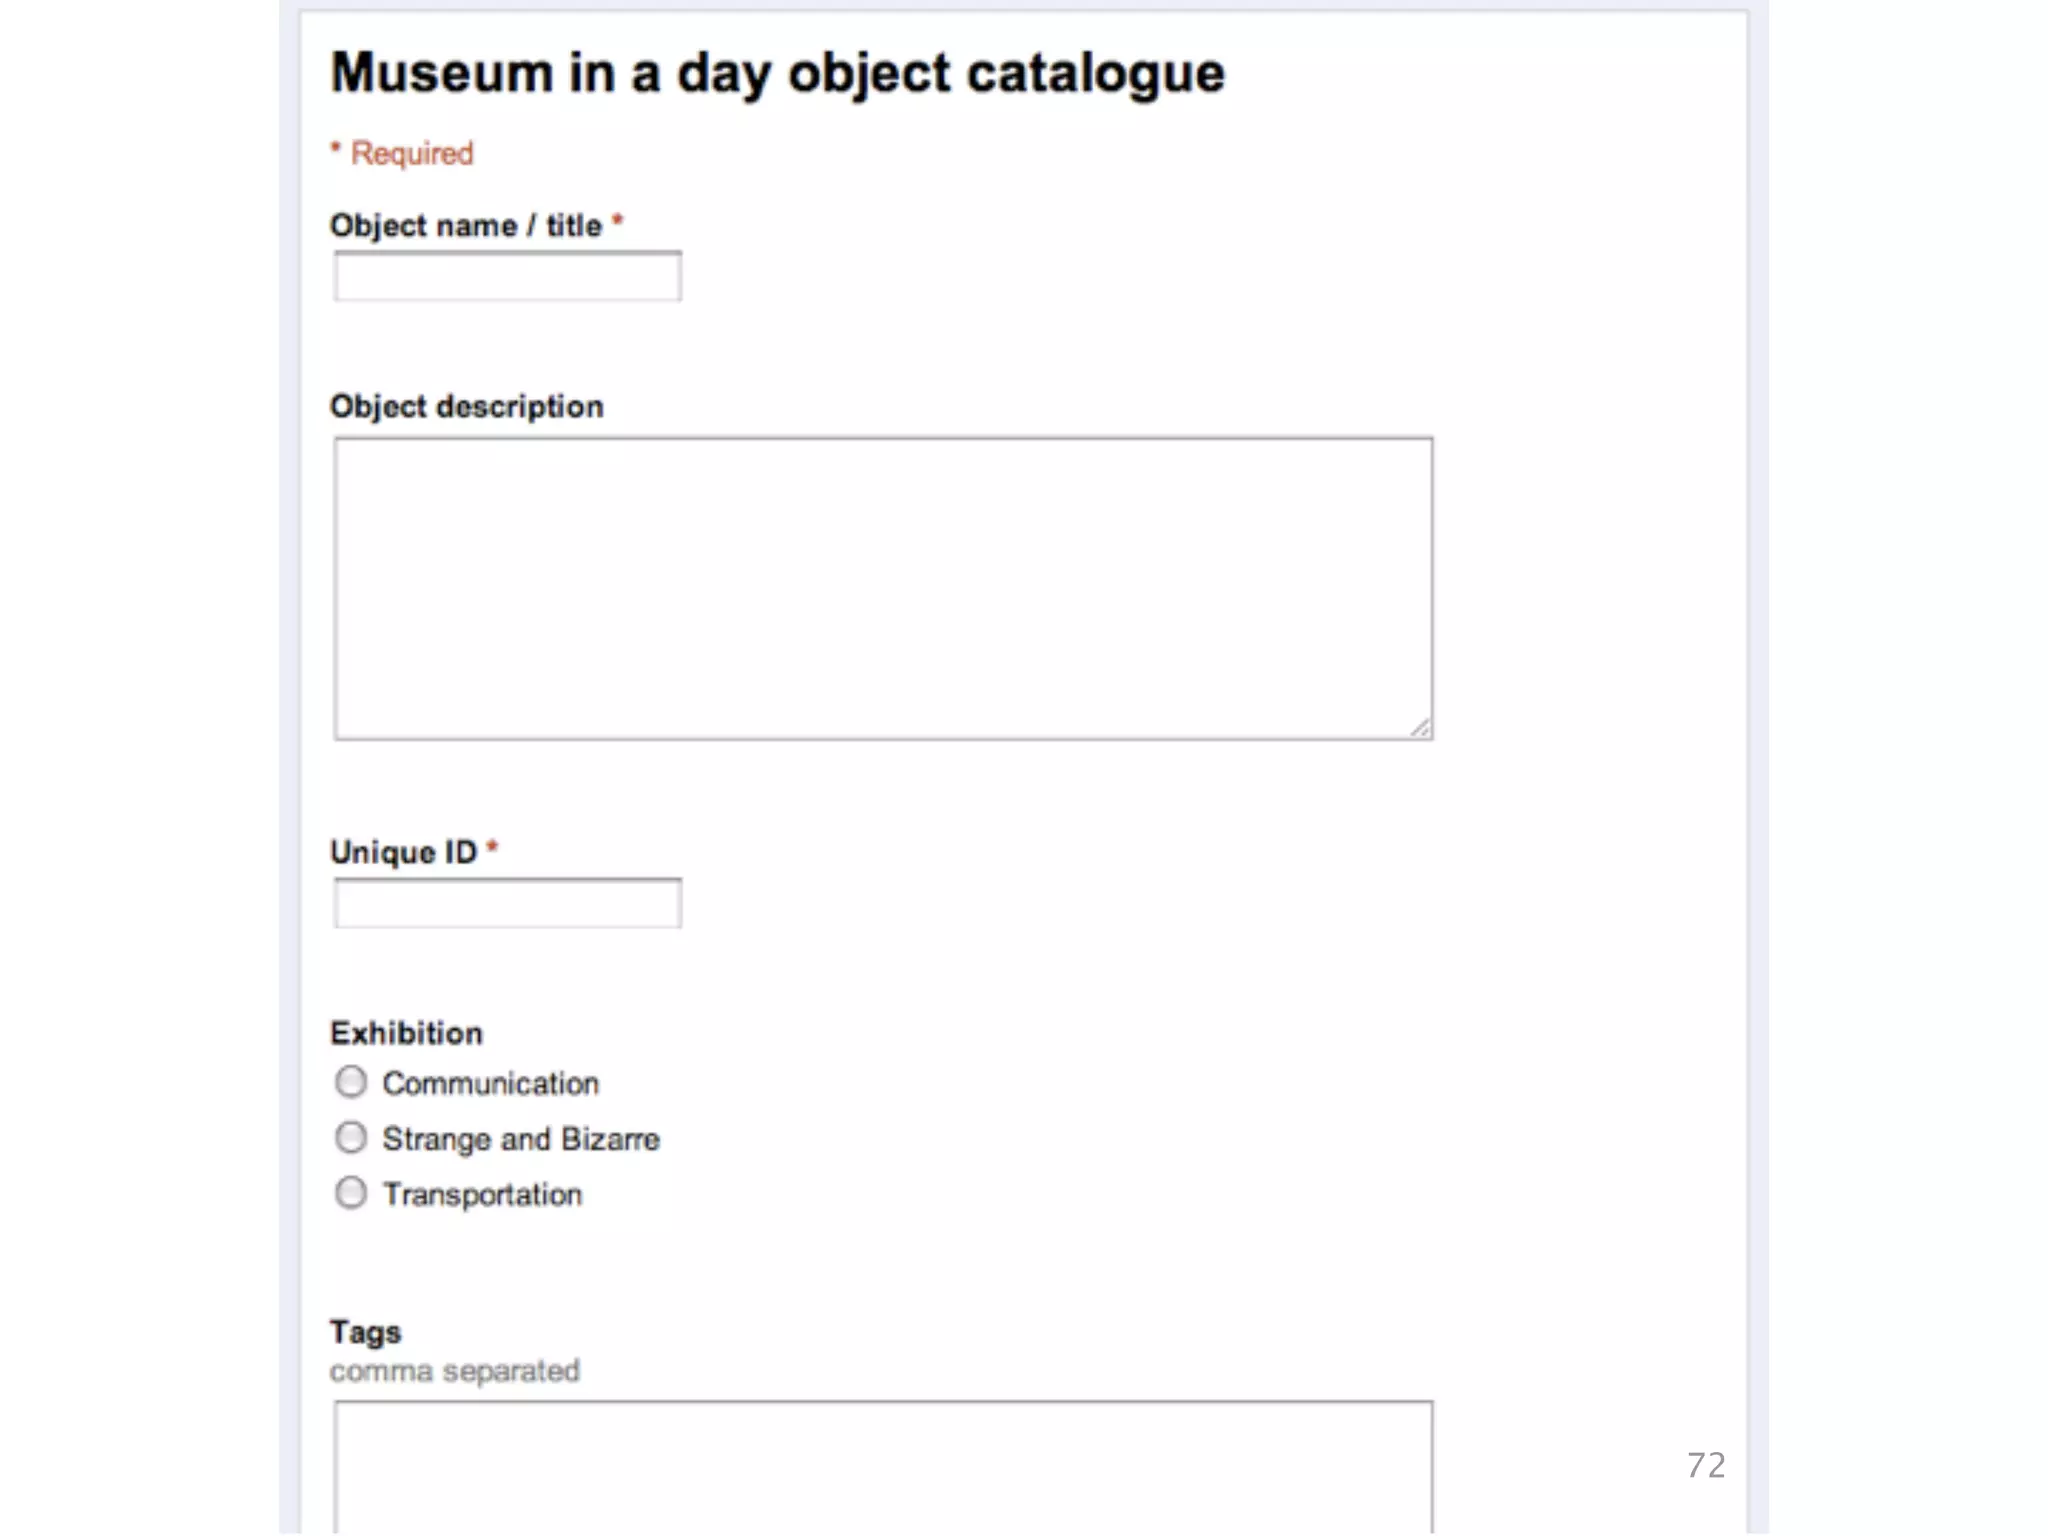
Task: Click the Exhibition section heading
Action: point(407,1033)
